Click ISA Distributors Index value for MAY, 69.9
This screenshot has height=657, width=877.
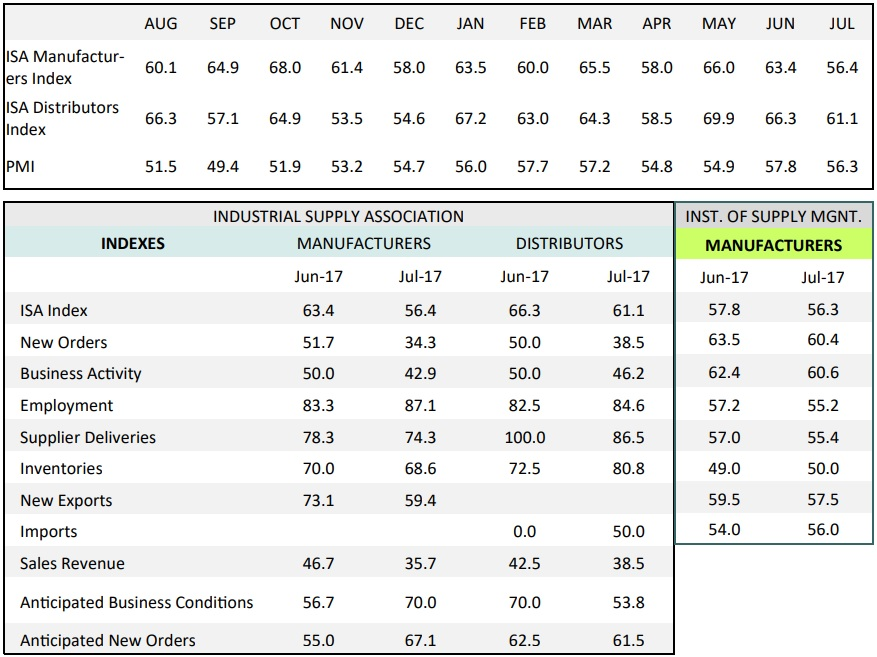pos(719,119)
